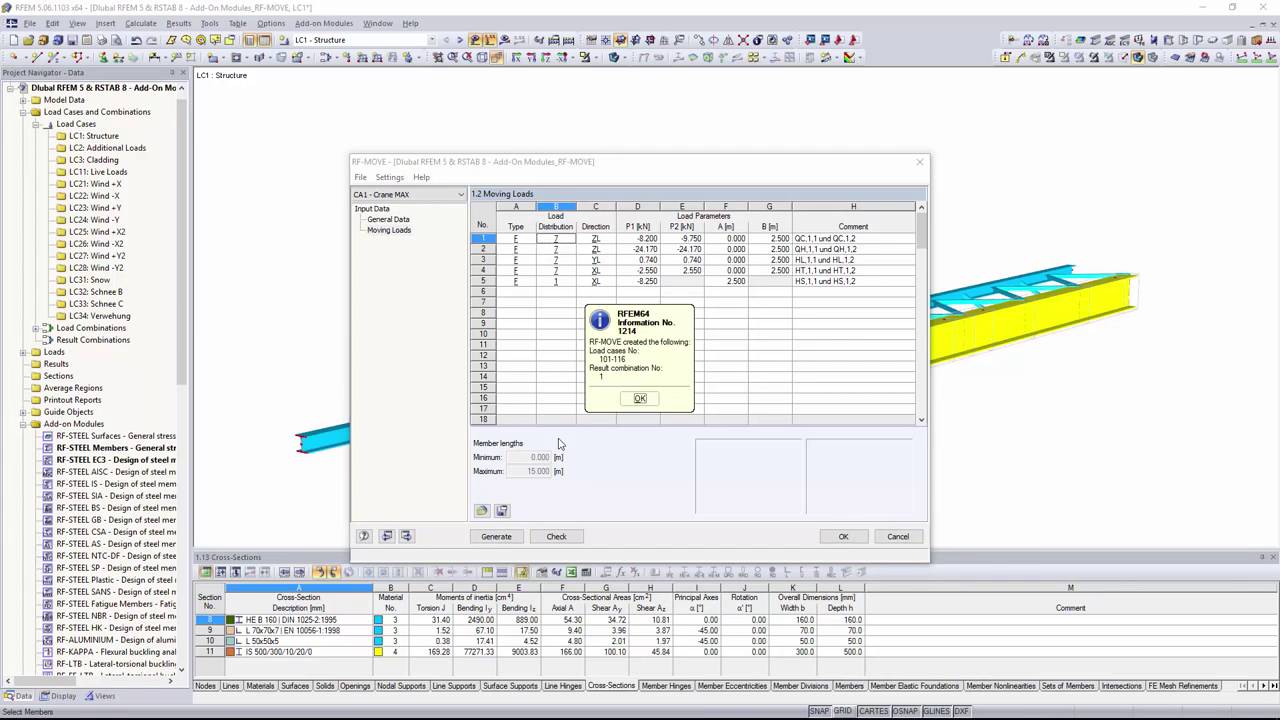This screenshot has height=720, width=1280.
Task: Open the Add-on Modules menu
Action: pos(324,23)
